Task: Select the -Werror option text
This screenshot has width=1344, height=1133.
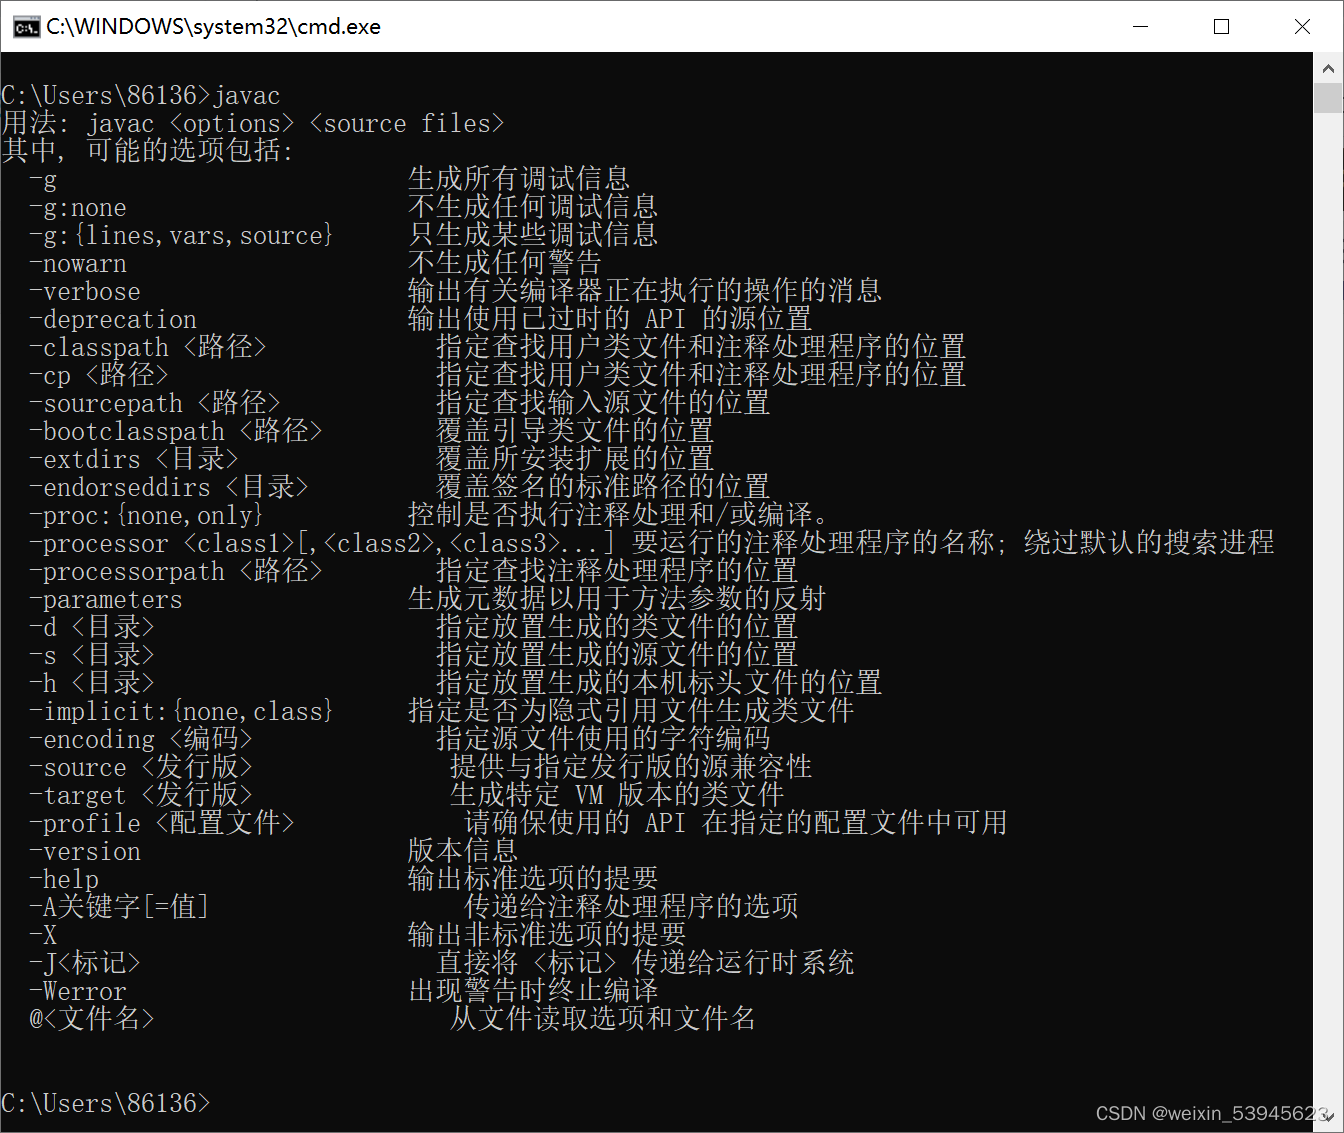Action: [x=77, y=990]
